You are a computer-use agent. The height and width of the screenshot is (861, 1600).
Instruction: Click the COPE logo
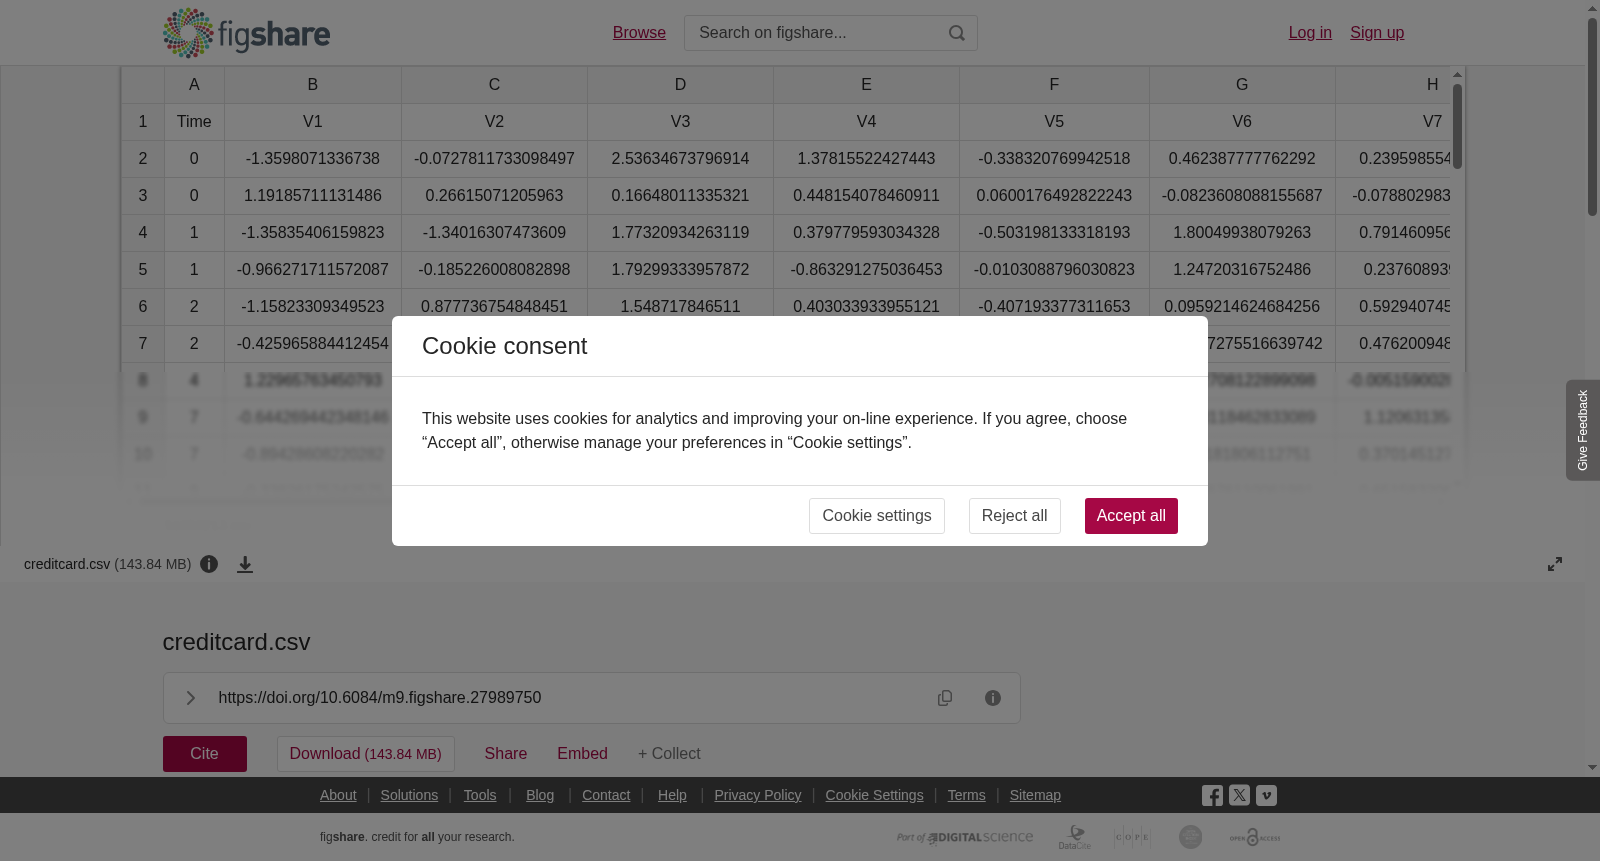click(1132, 837)
